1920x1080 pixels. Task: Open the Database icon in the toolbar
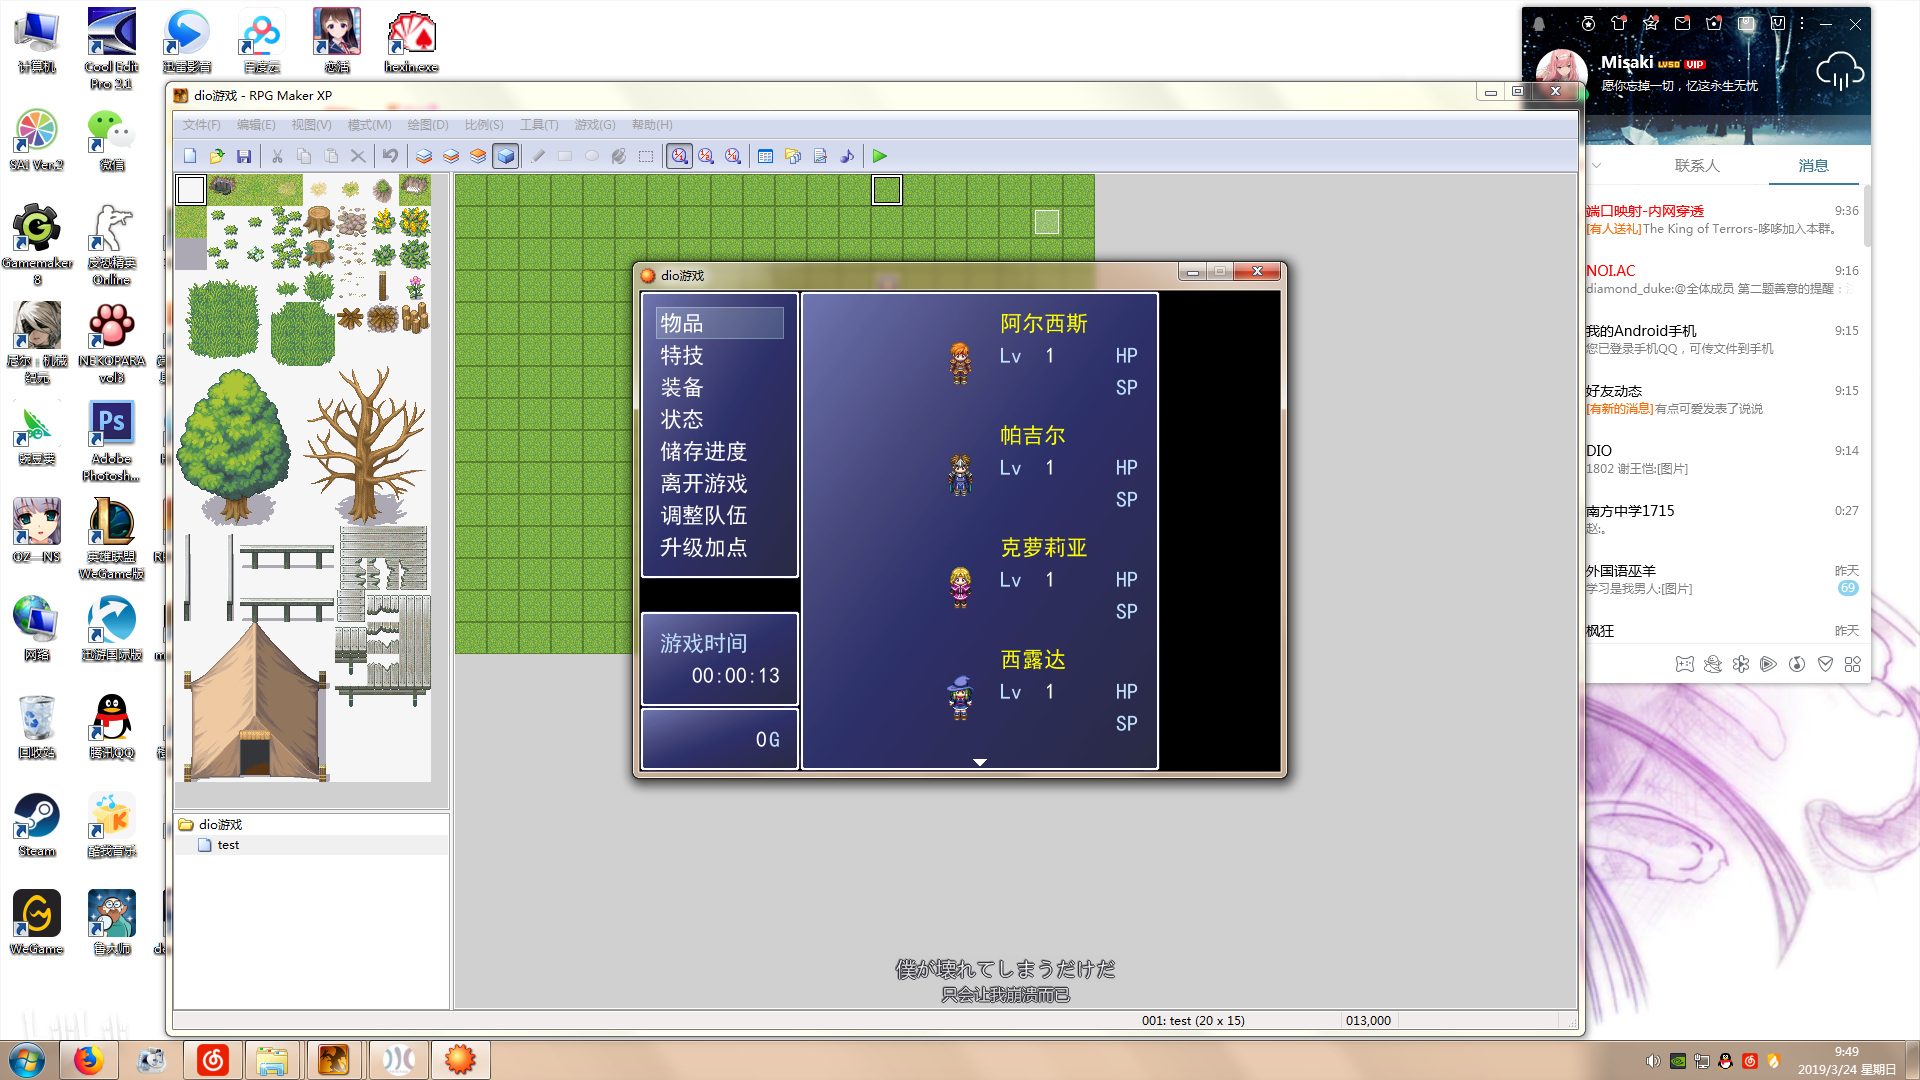click(766, 156)
